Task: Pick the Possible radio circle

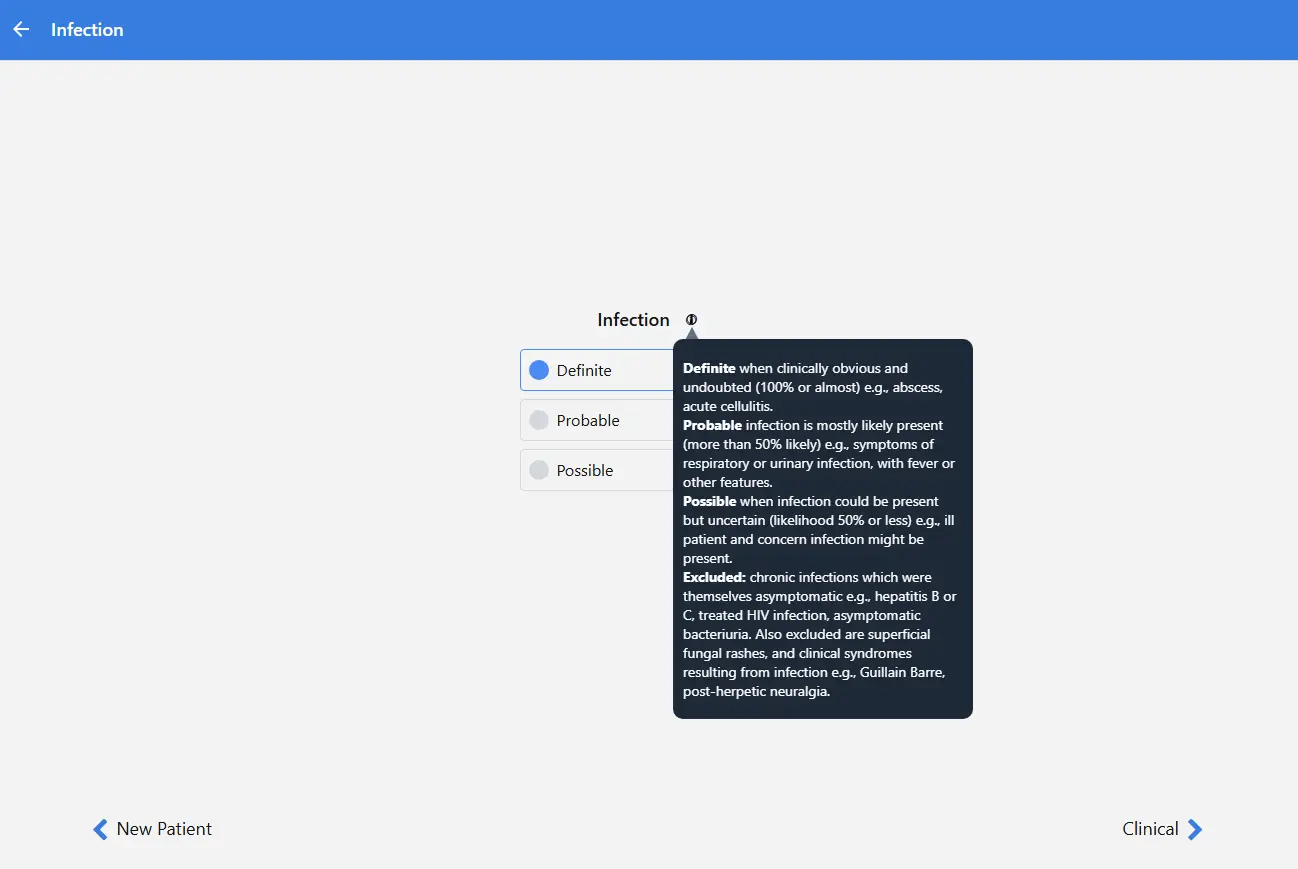Action: [539, 470]
